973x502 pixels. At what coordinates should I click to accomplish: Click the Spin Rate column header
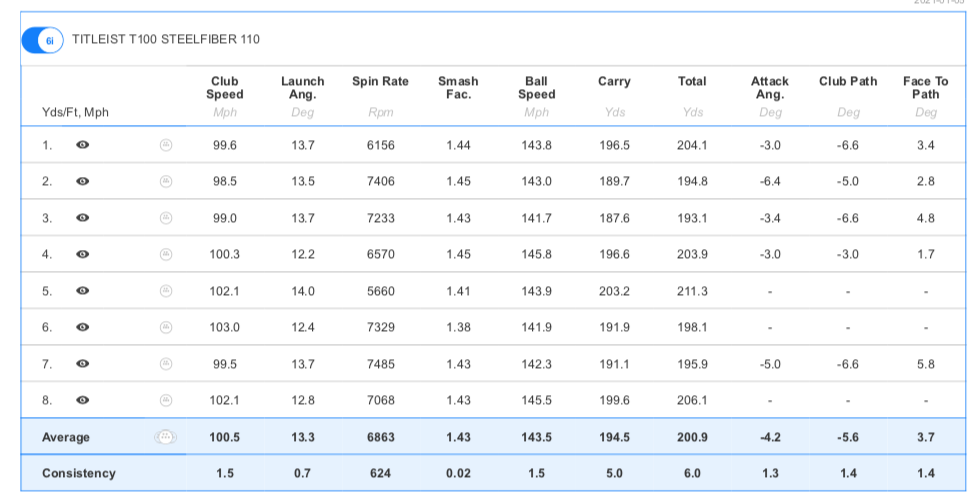(x=380, y=82)
